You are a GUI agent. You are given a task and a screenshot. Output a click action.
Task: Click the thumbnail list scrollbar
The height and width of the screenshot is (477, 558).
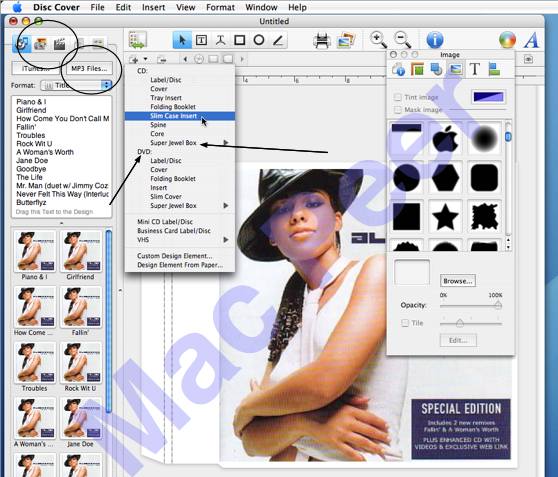tap(109, 322)
